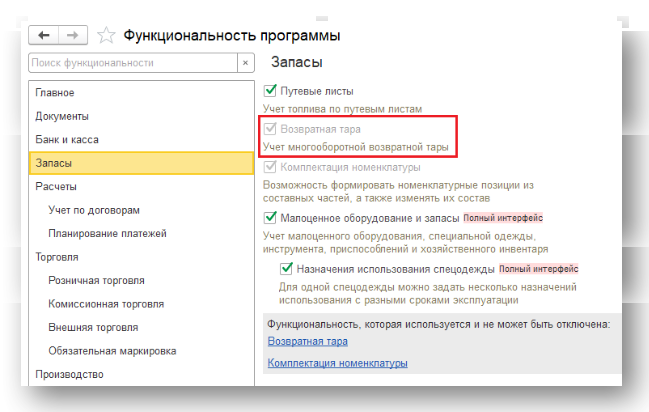
Task: Open Учет по договорам subsection
Action: pos(141,210)
